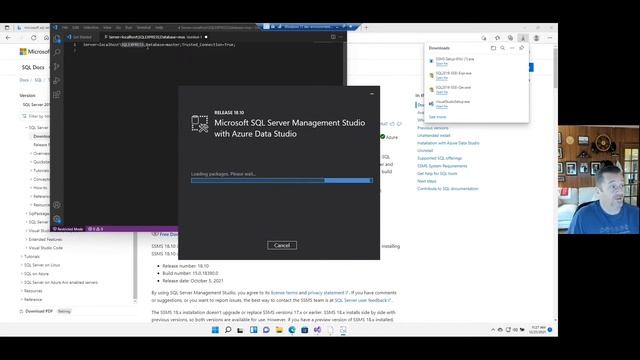The image size is (640, 360).
Task: Expand SQL on Azure sidebar item
Action: coord(36,273)
